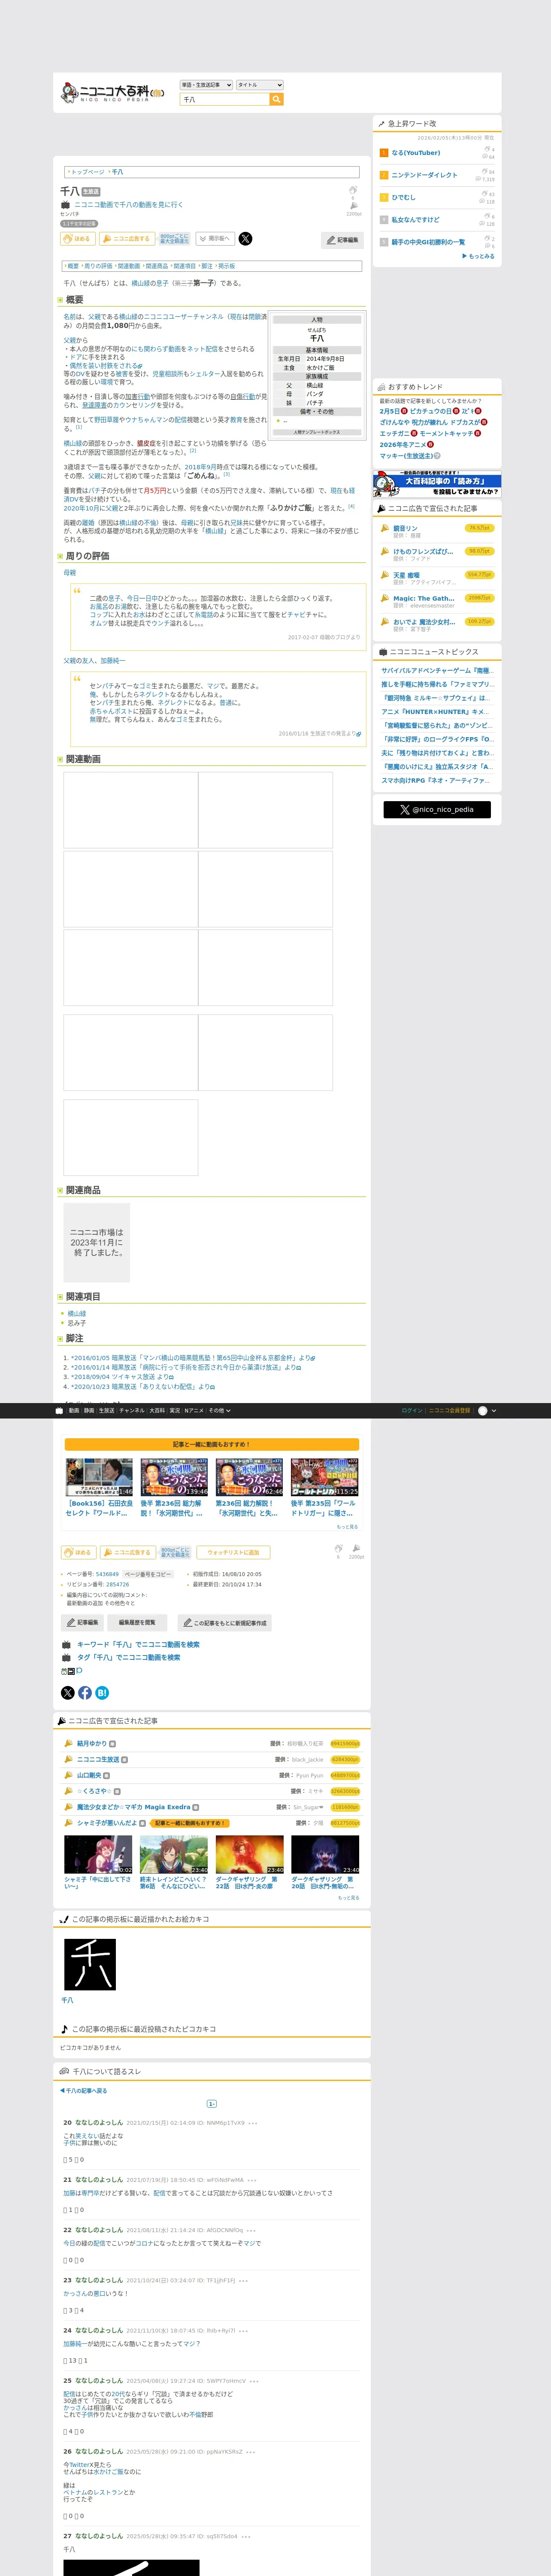This screenshot has height=2576, width=551.
Task: Open the [Book156] 石田衣良 video thumbnail
Action: [x=99, y=1477]
